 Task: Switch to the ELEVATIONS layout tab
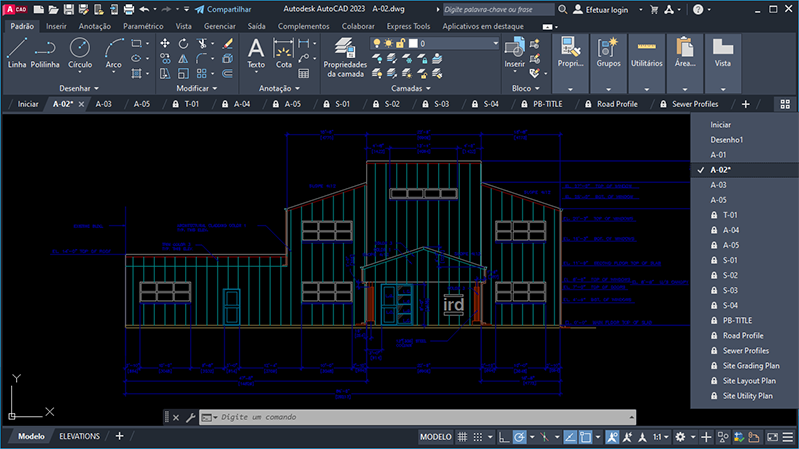(79, 436)
